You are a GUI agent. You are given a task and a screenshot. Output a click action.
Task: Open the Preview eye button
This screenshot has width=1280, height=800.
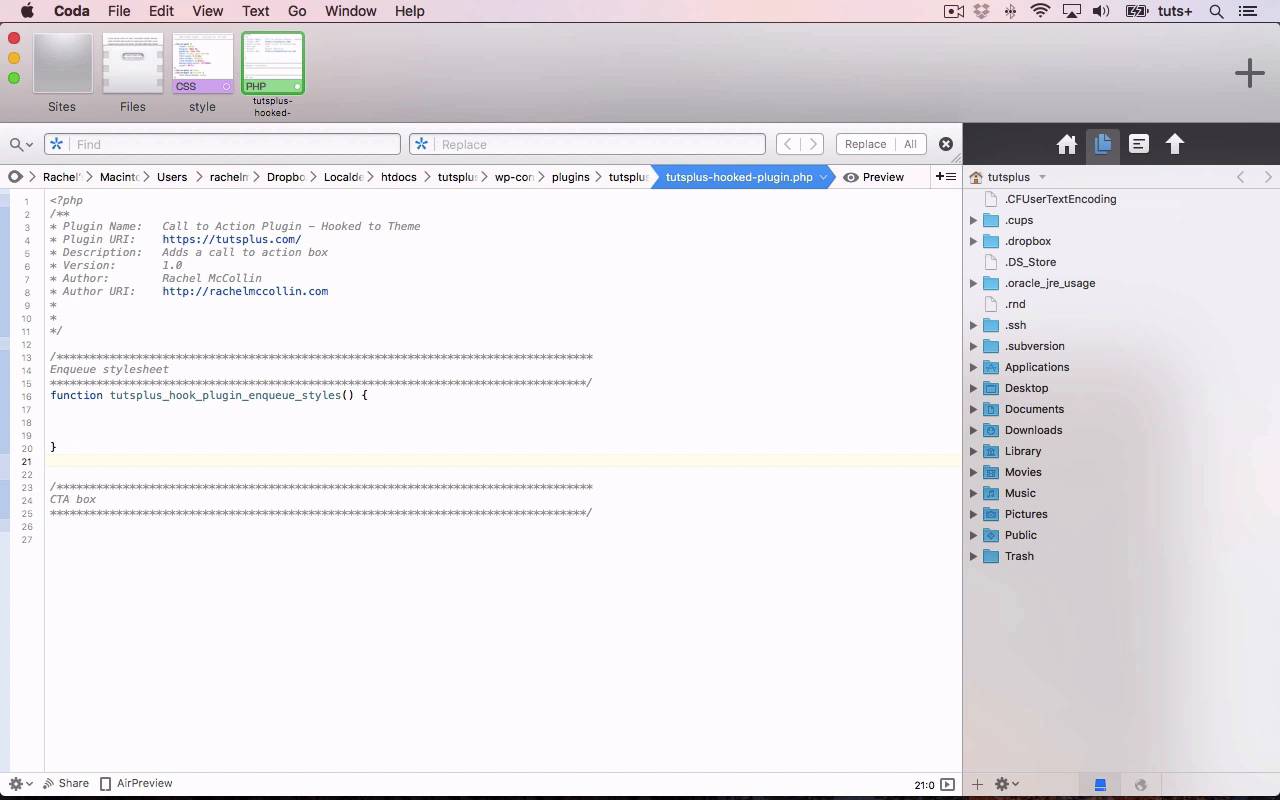[x=874, y=177]
